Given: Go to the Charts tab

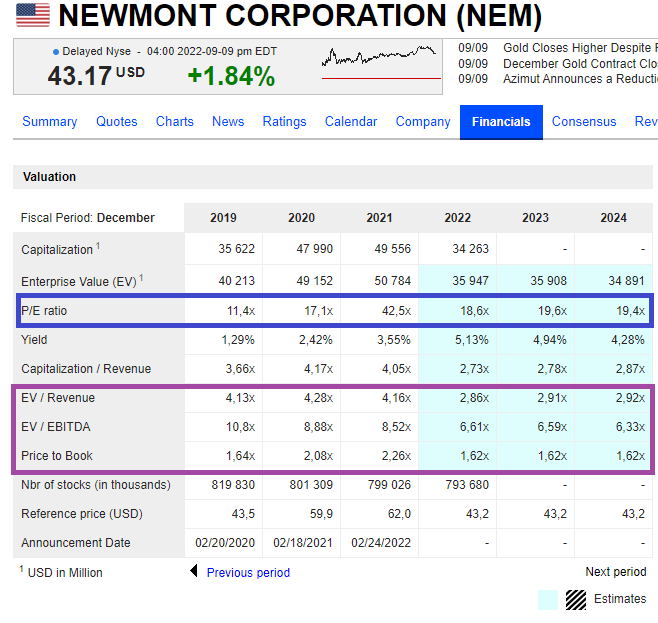Looking at the screenshot, I should [x=175, y=122].
